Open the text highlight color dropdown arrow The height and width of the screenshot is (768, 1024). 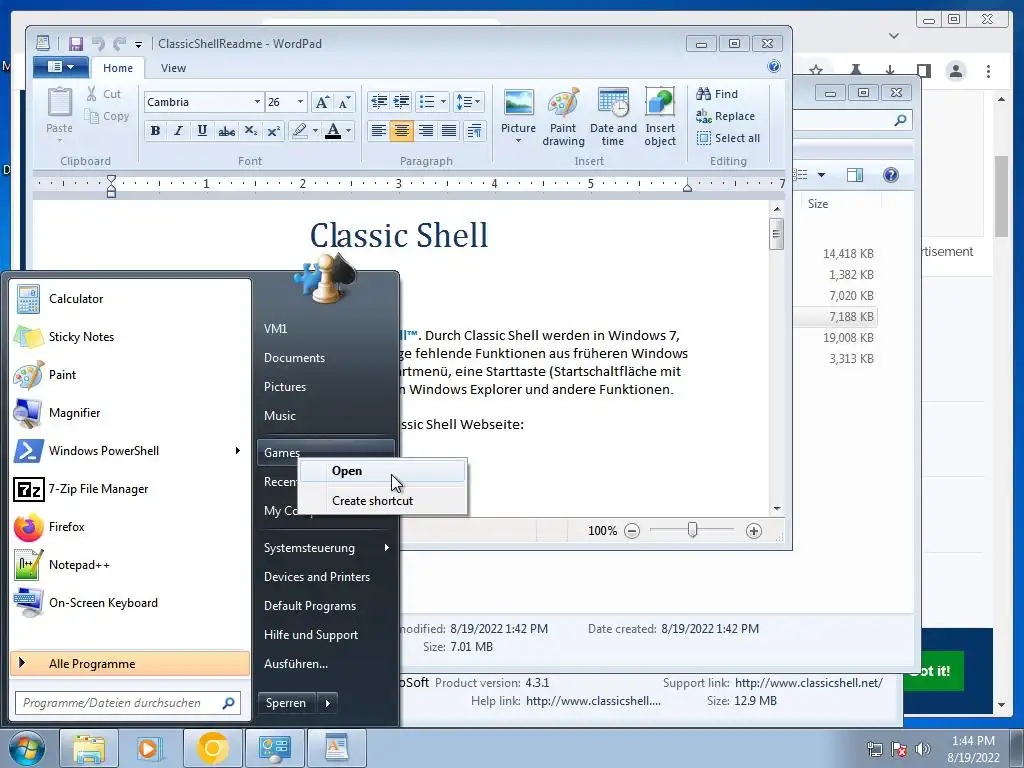point(315,131)
